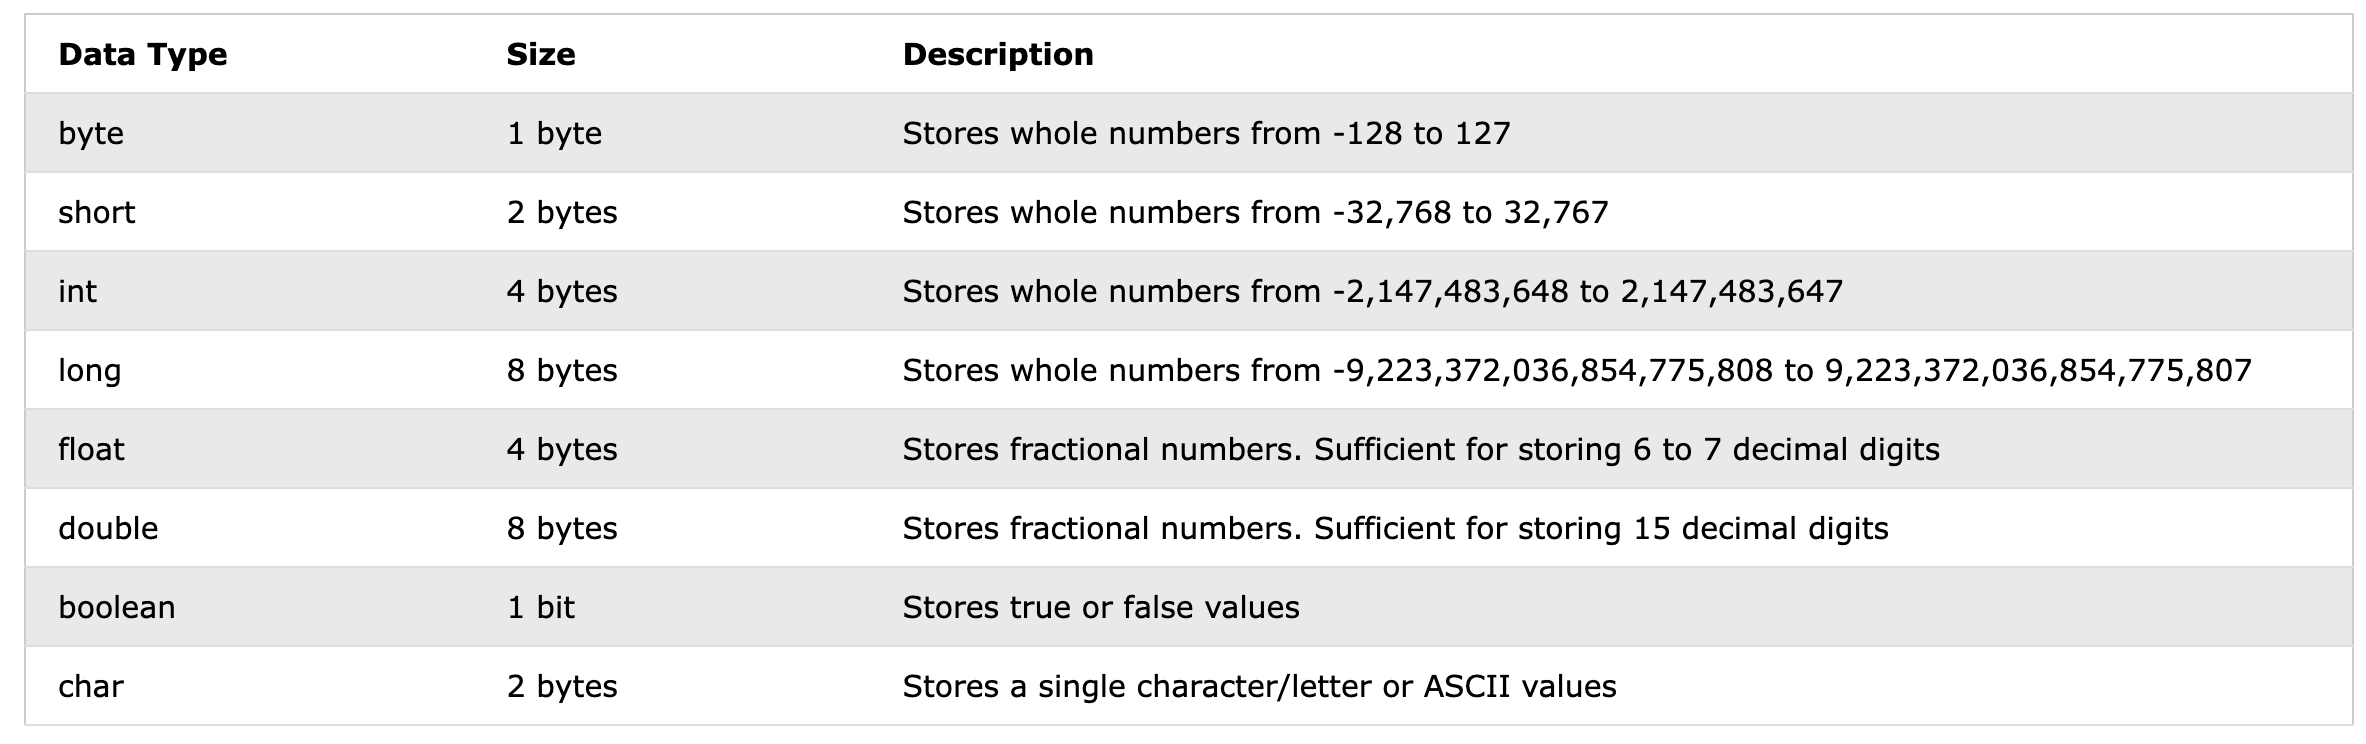2366x744 pixels.
Task: Click the char data type cell
Action: [x=91, y=686]
